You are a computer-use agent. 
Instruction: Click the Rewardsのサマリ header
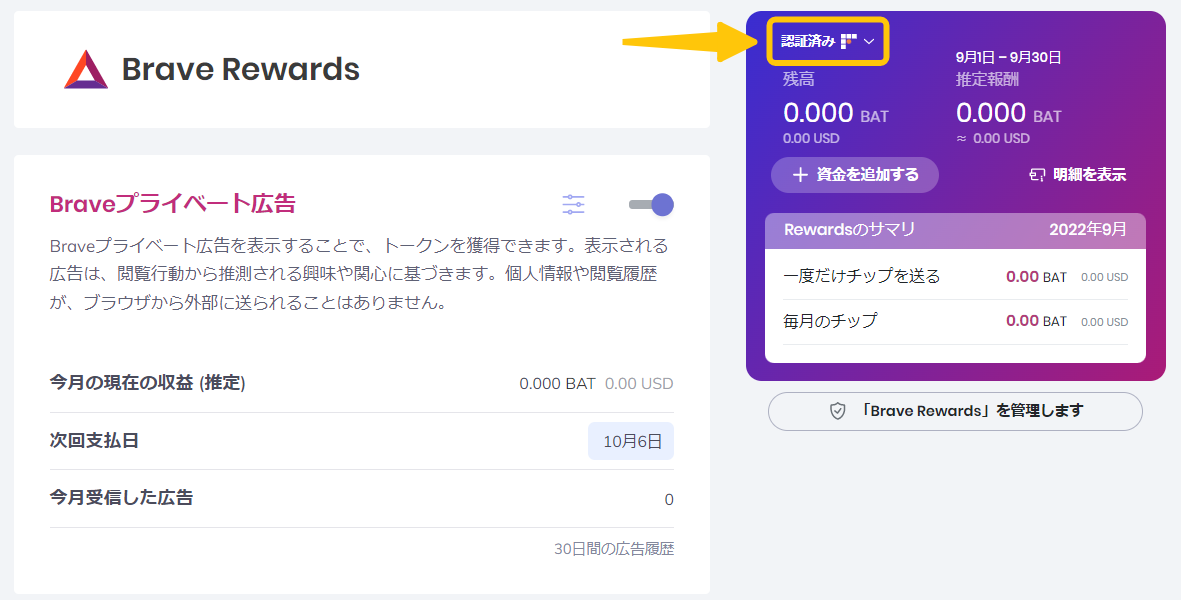[x=850, y=230]
